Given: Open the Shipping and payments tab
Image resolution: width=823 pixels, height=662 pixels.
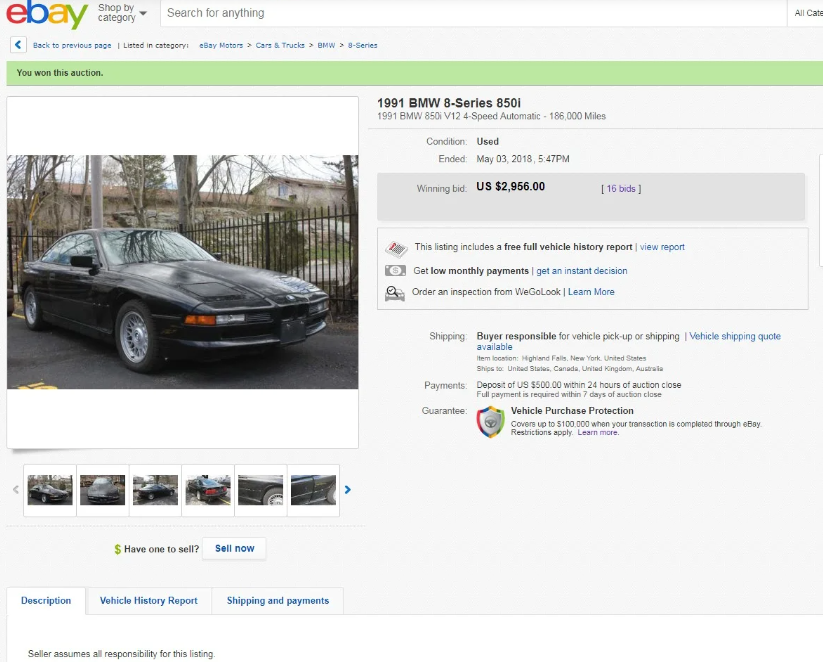Looking at the screenshot, I should 278,601.
